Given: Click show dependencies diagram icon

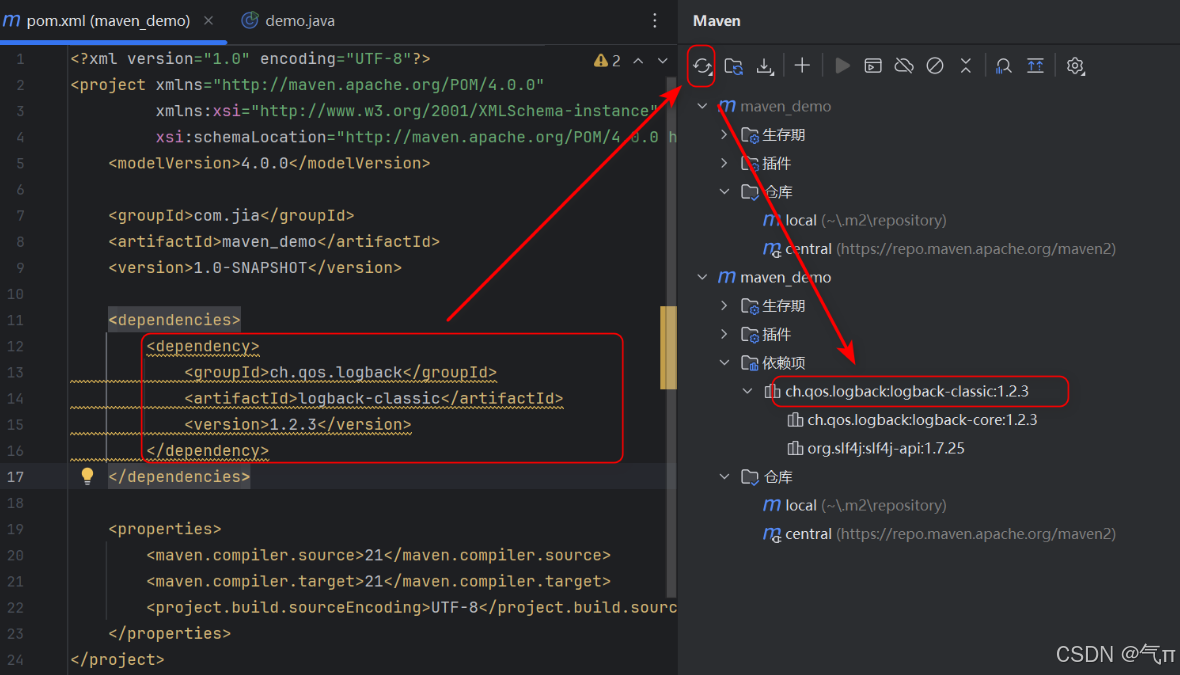Looking at the screenshot, I should tap(1036, 66).
